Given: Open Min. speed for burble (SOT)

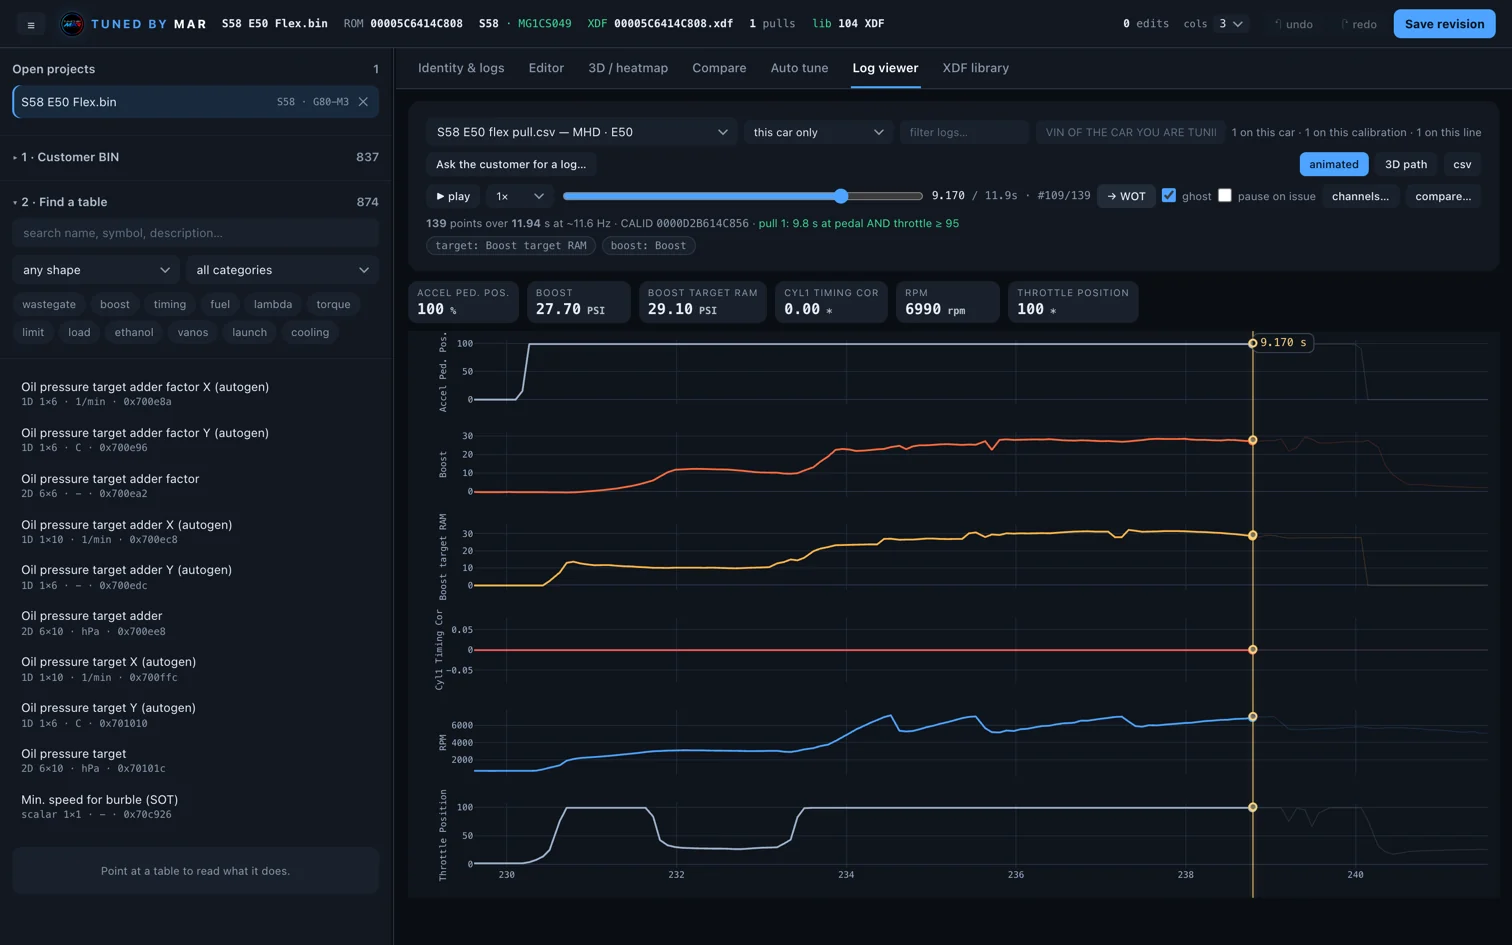Looking at the screenshot, I should pos(195,806).
